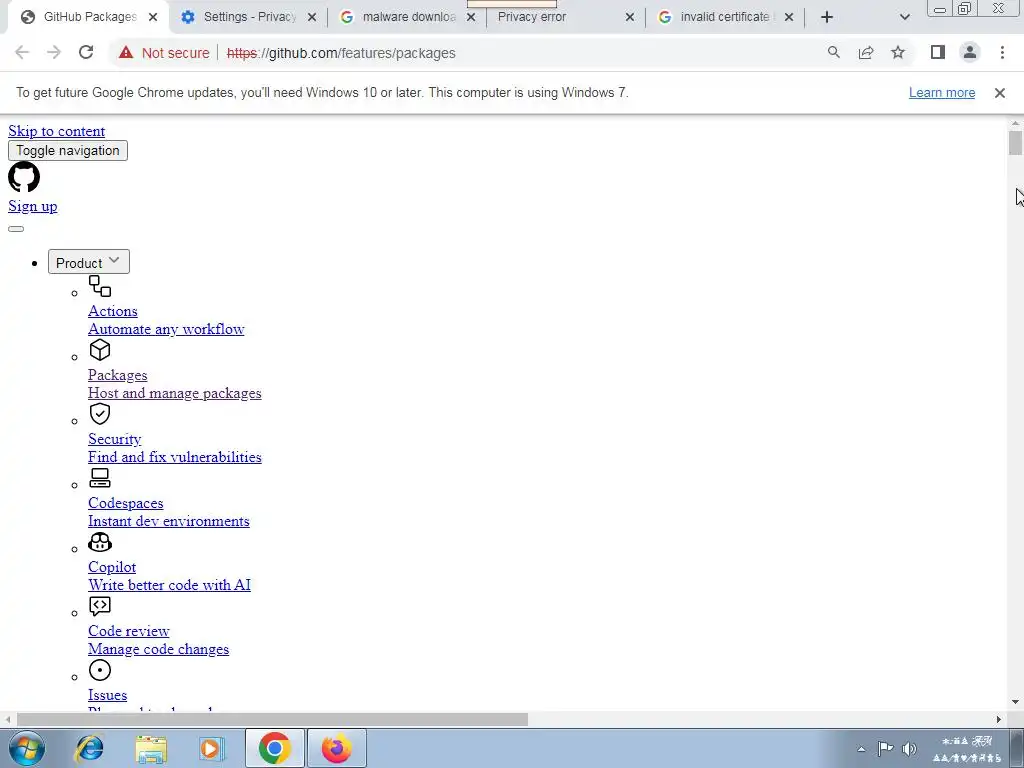Switch to Firefox on taskbar
The width and height of the screenshot is (1024, 768).
click(337, 748)
